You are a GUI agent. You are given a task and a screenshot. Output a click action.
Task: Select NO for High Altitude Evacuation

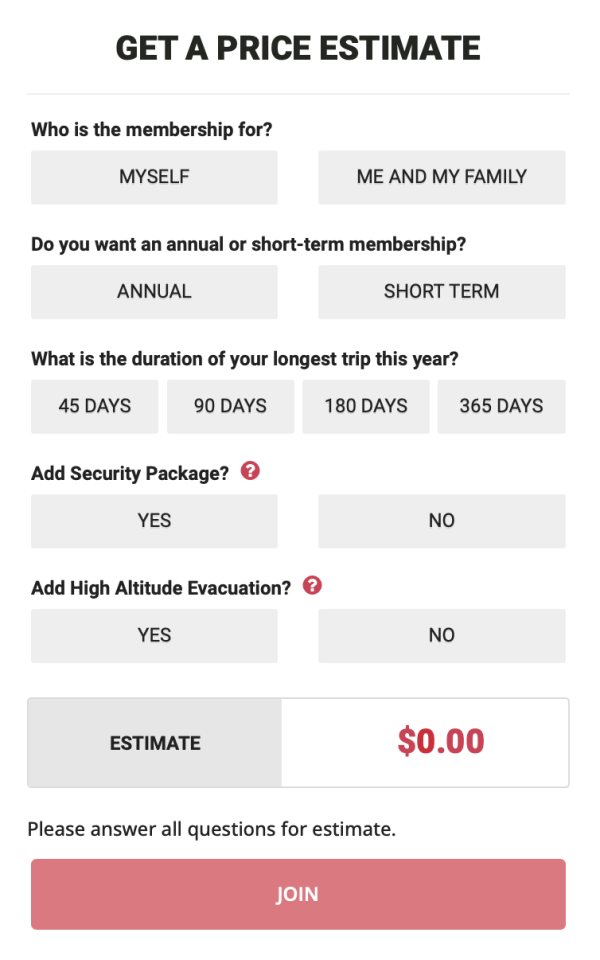[x=441, y=636]
